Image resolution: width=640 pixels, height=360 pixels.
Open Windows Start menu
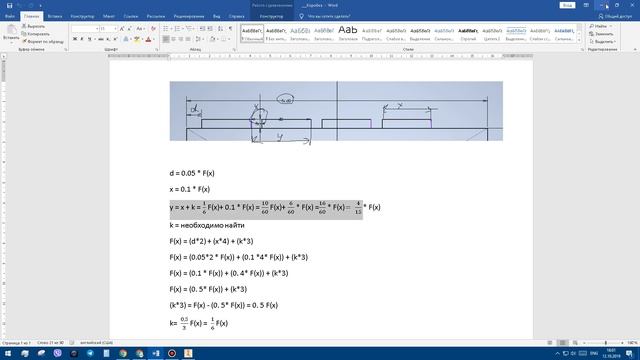(x=8, y=353)
